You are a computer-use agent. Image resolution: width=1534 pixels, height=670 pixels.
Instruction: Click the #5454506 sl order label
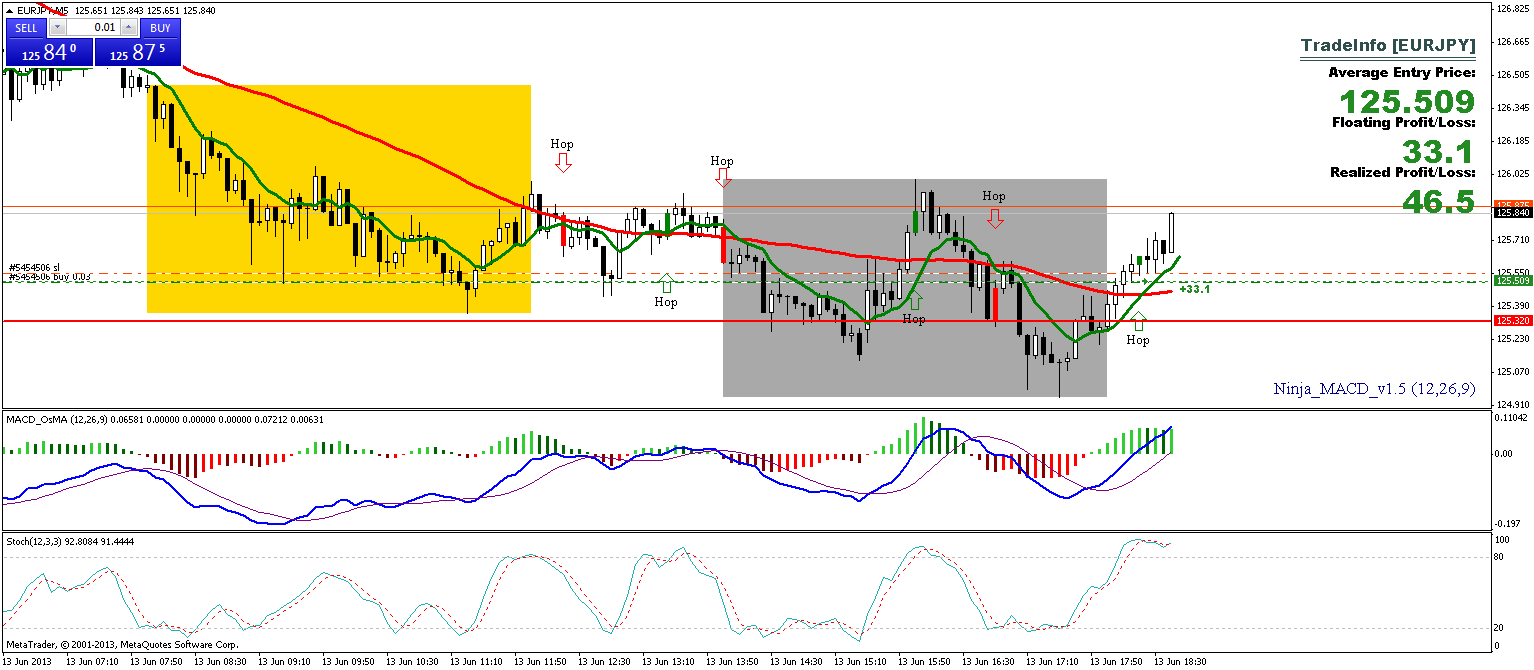34,267
